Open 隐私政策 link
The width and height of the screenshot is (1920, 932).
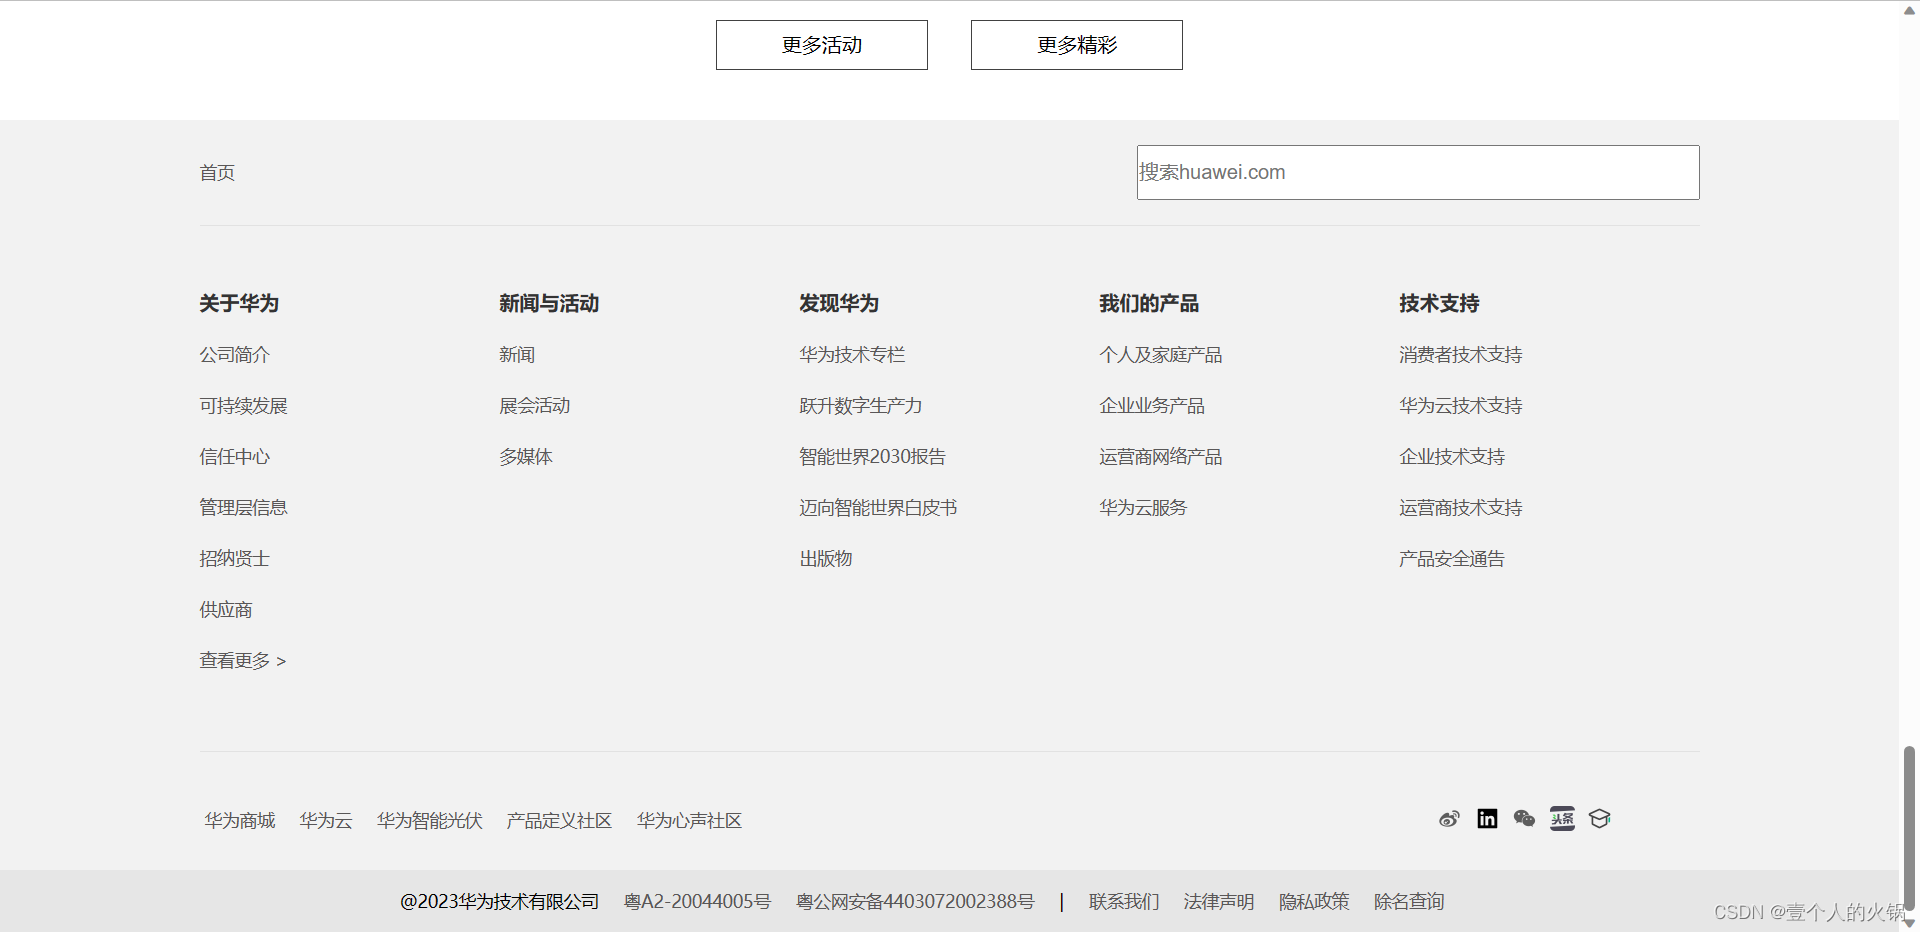tap(1314, 902)
